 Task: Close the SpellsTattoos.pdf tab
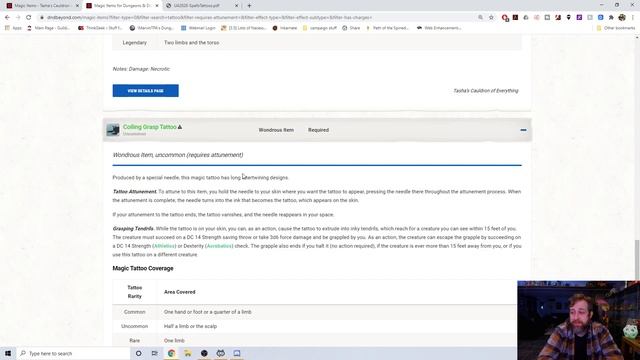(x=236, y=6)
